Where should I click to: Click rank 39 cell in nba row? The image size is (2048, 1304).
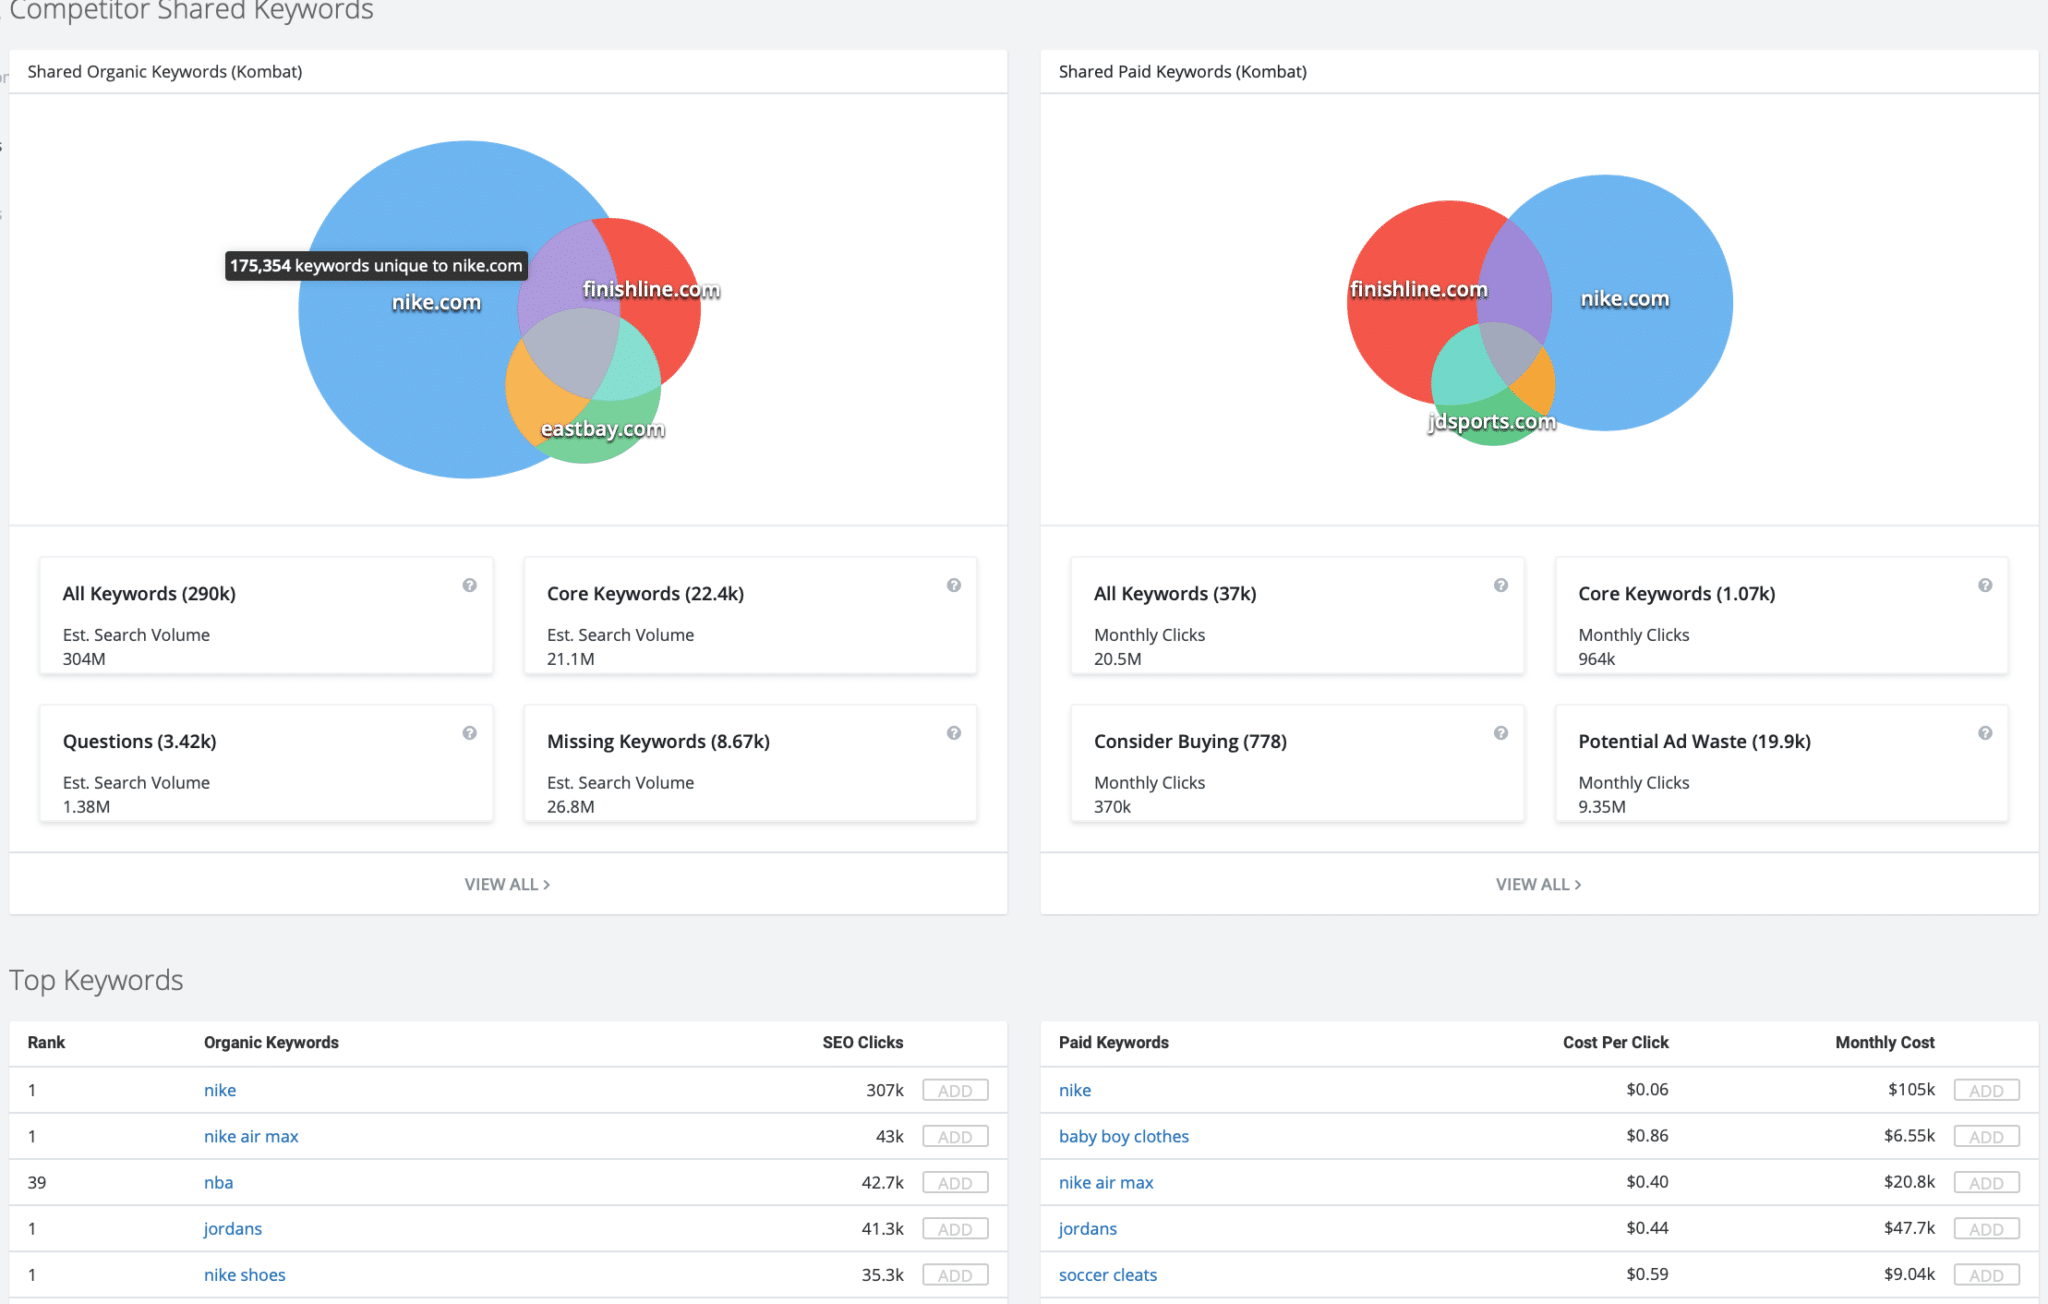click(x=37, y=1183)
